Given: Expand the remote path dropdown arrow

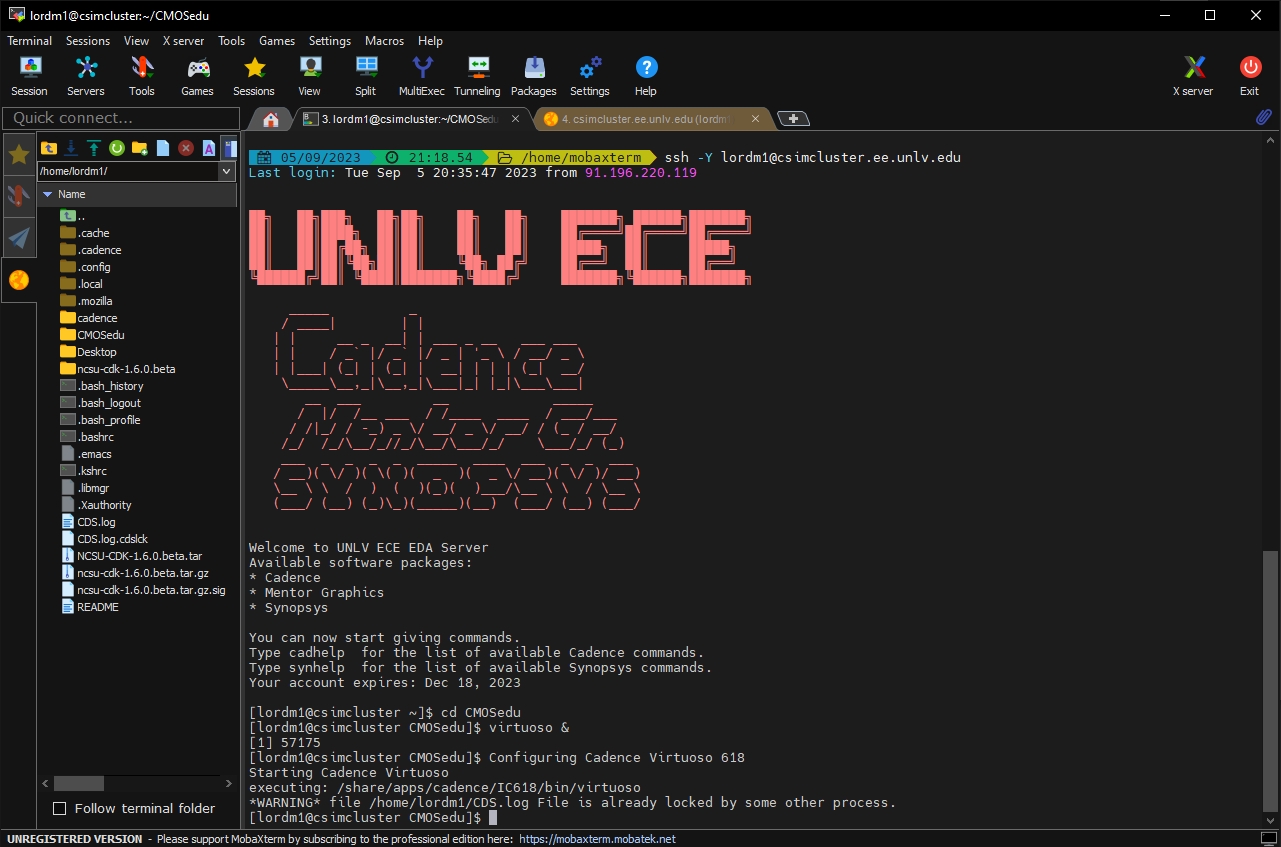Looking at the screenshot, I should (x=226, y=171).
